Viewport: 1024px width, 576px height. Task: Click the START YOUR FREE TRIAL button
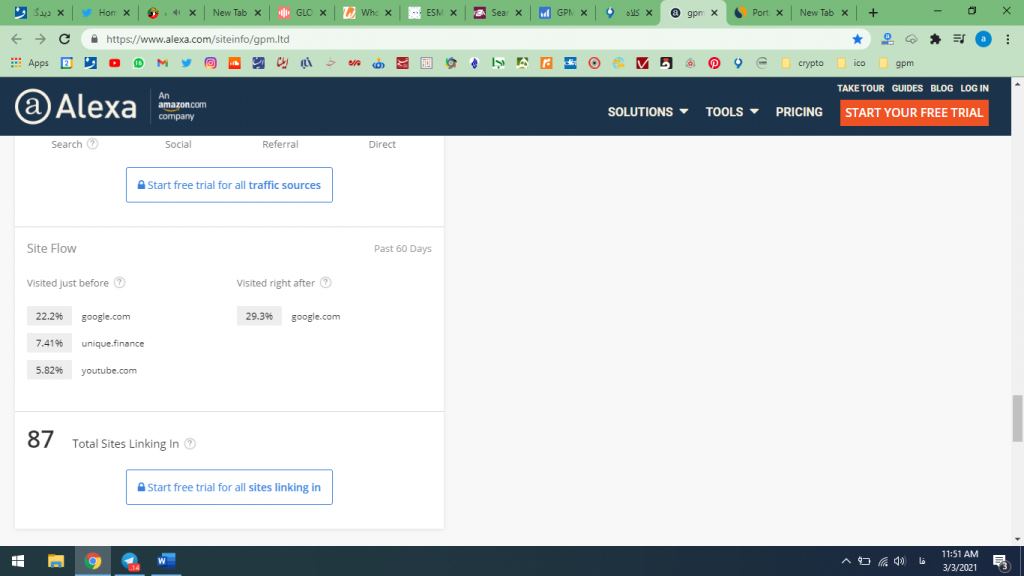pyautogui.click(x=913, y=112)
